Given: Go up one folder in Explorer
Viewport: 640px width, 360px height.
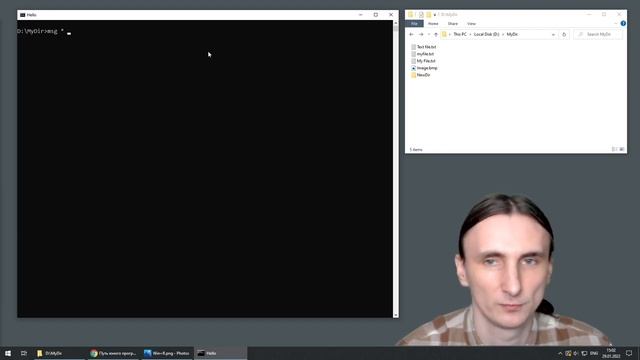Looking at the screenshot, I should 436,34.
